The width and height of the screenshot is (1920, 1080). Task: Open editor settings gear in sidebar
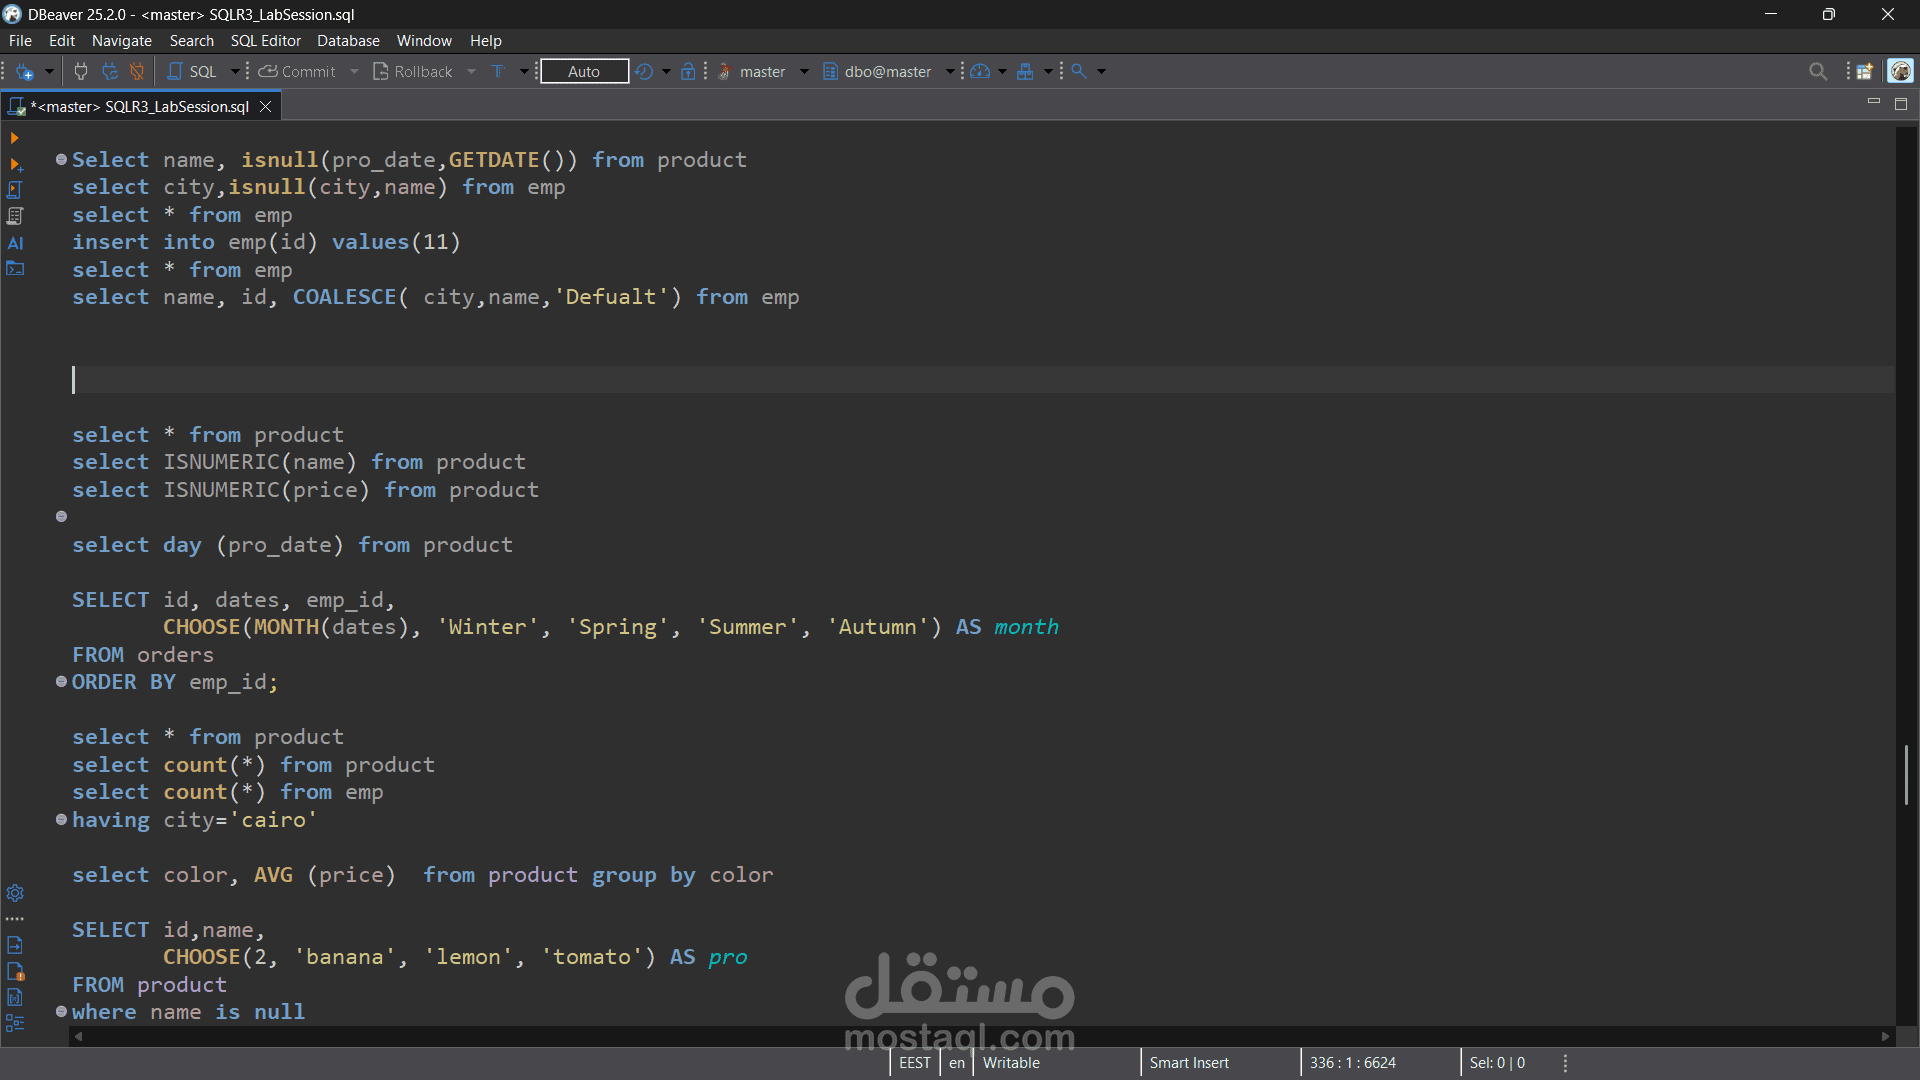click(x=15, y=893)
